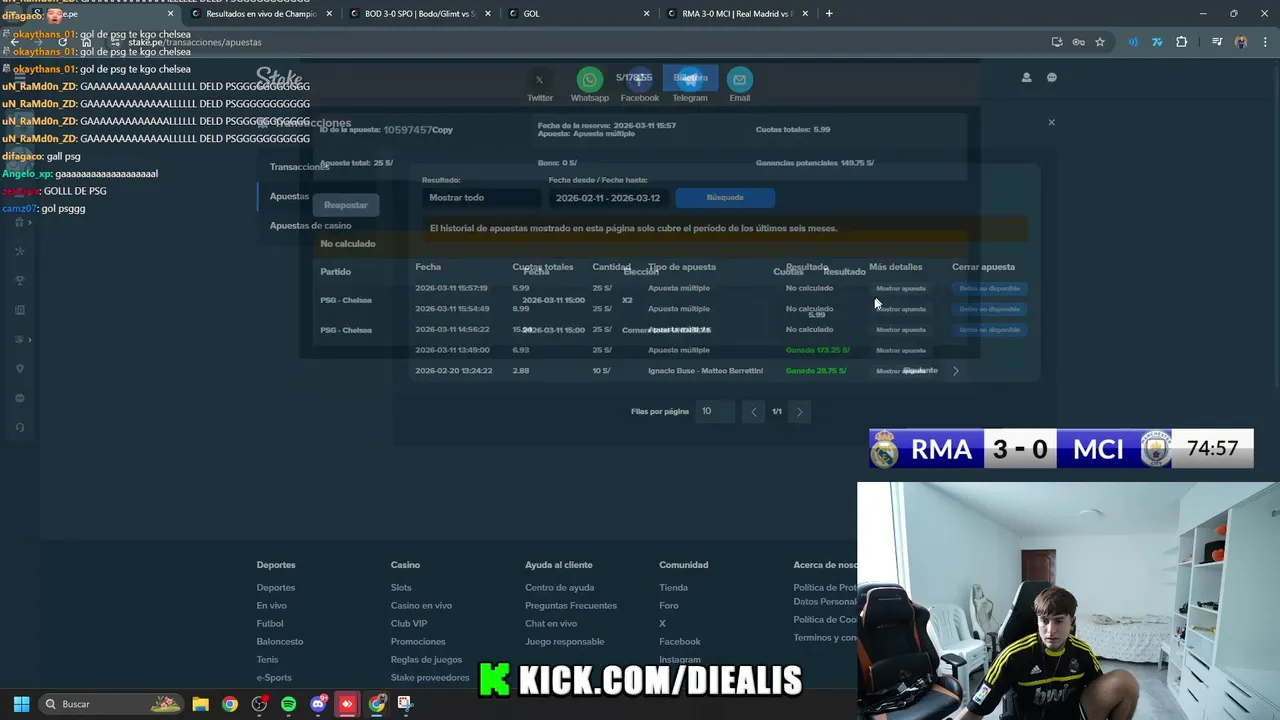
Task: Open the password key icon in address bar
Action: click(1078, 42)
